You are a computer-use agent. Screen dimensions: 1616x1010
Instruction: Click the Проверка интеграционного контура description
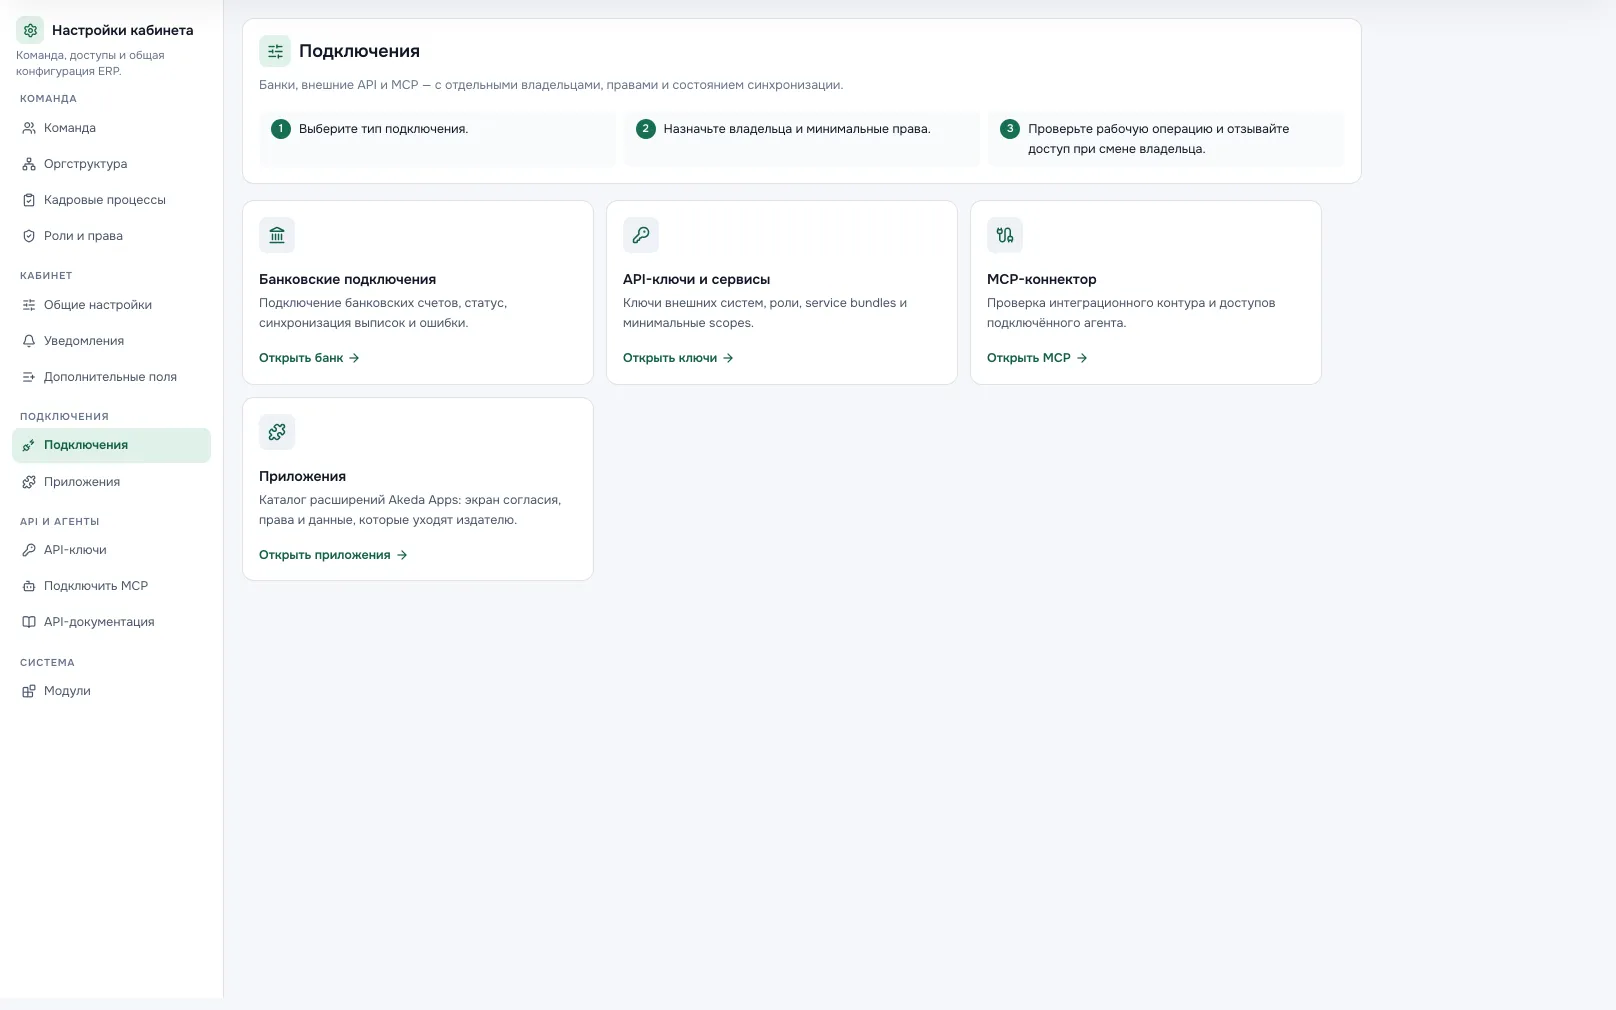1131,313
